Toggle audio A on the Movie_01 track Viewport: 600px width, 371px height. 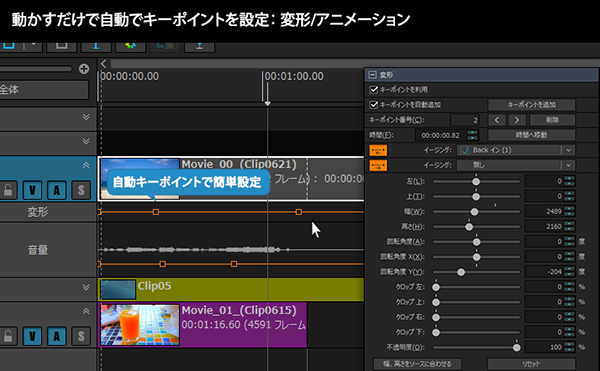pyautogui.click(x=57, y=336)
